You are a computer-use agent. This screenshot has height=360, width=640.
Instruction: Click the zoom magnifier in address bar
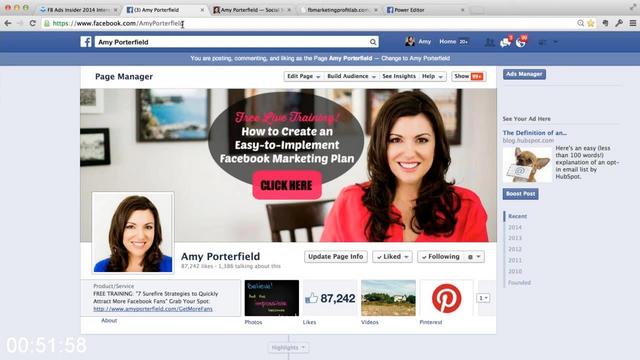(580, 24)
